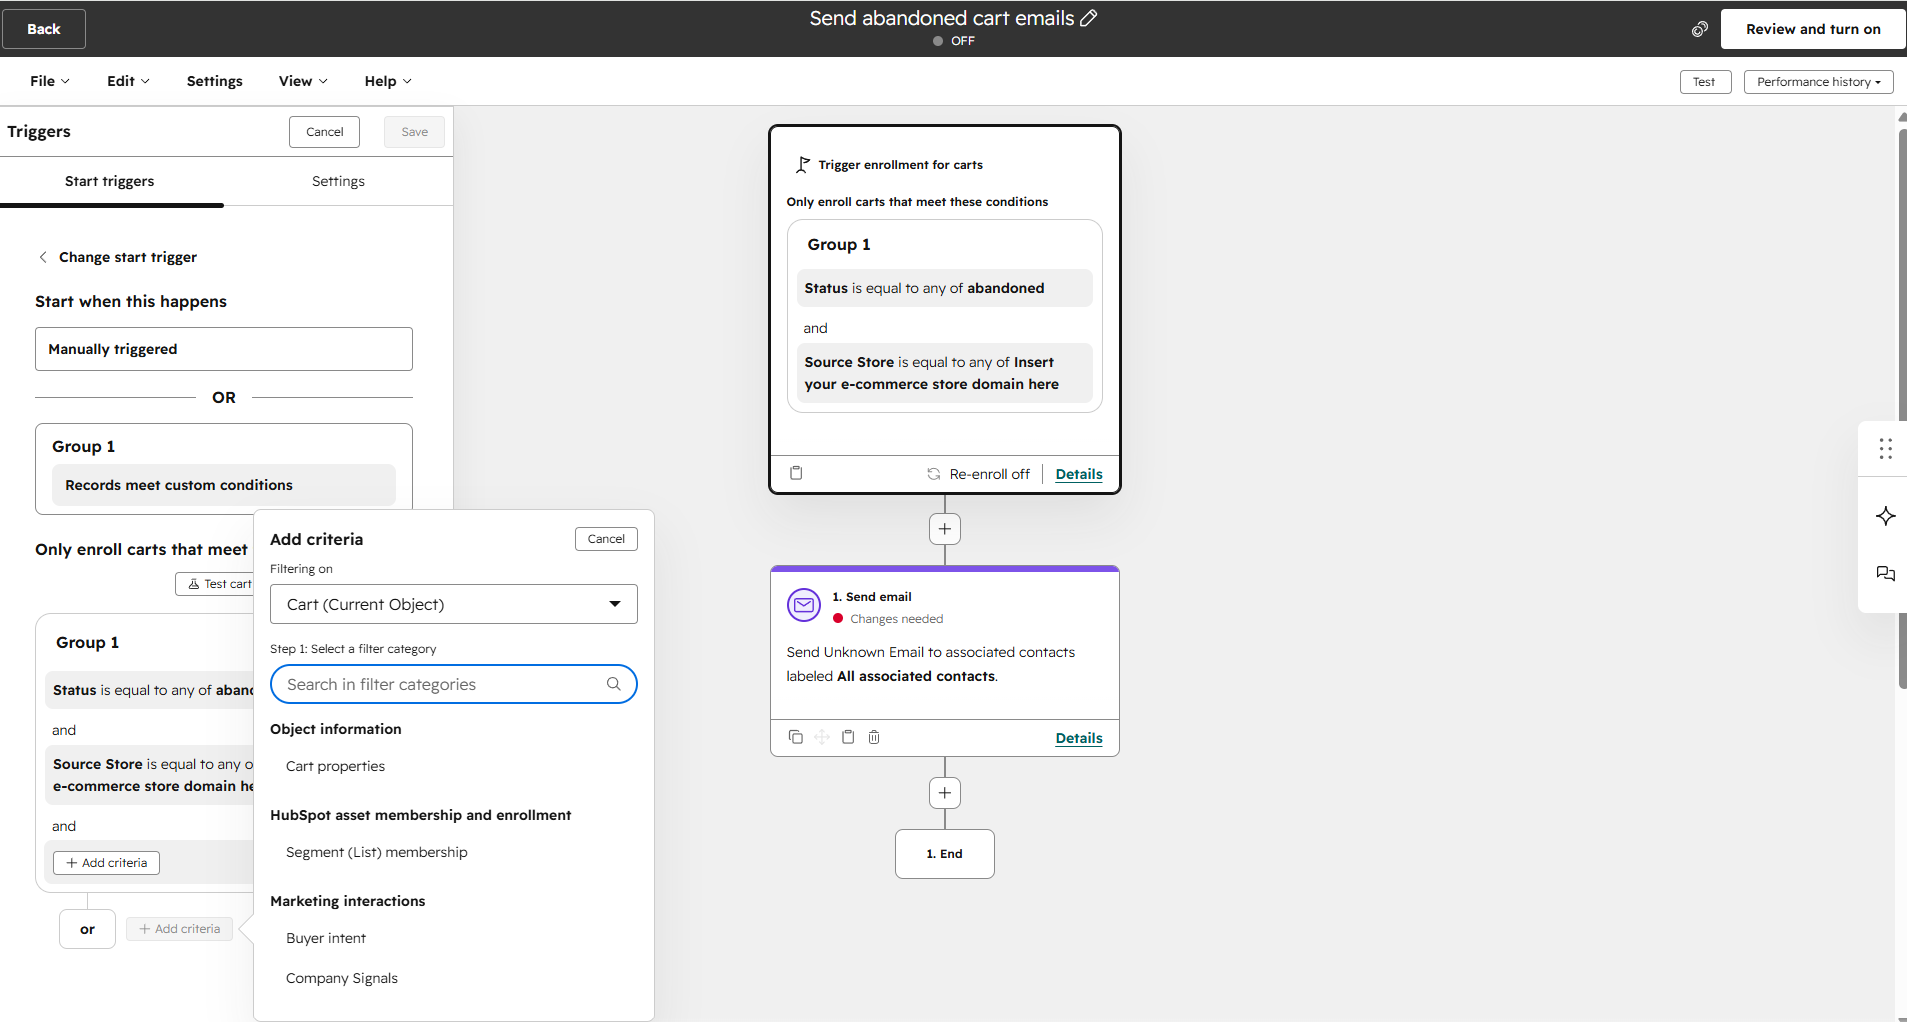Click the trash icon on Send email card
Viewport: 1907px width, 1022px height.
[873, 737]
